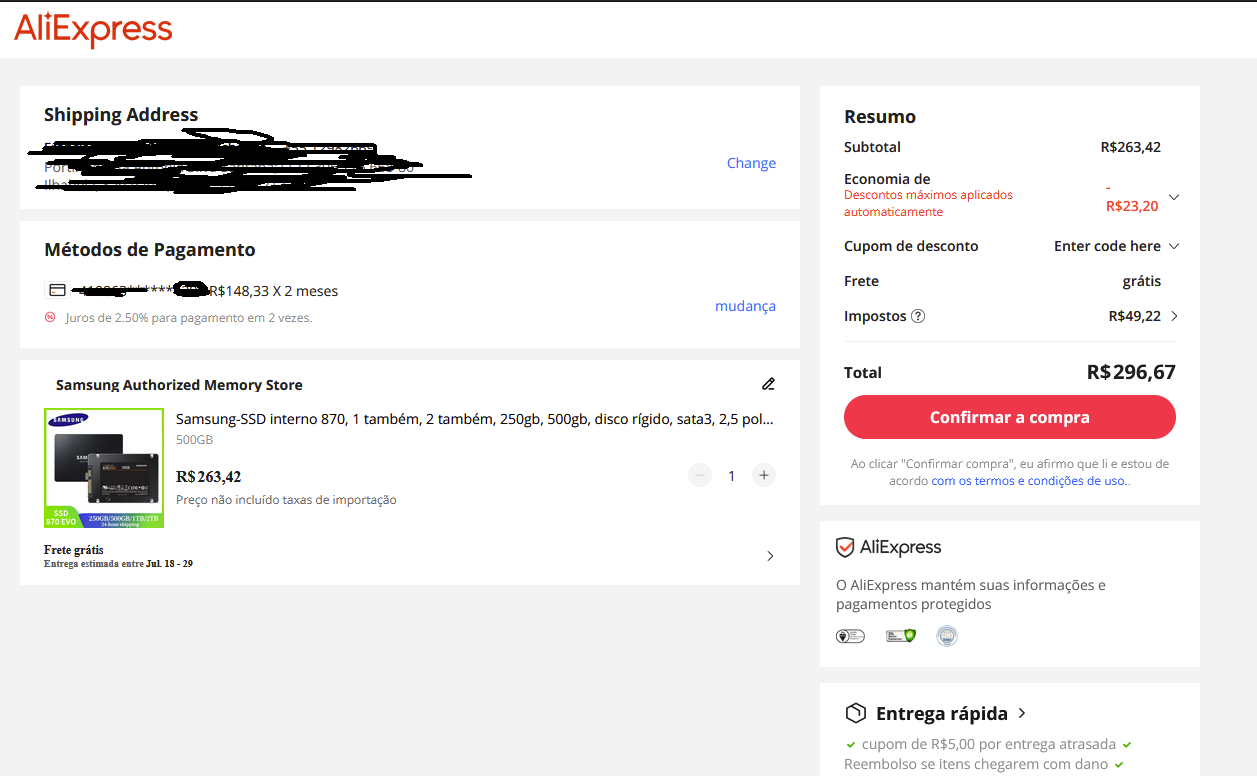Confirm the order with Confirmar a compra
The image size is (1257, 776).
click(x=1010, y=417)
